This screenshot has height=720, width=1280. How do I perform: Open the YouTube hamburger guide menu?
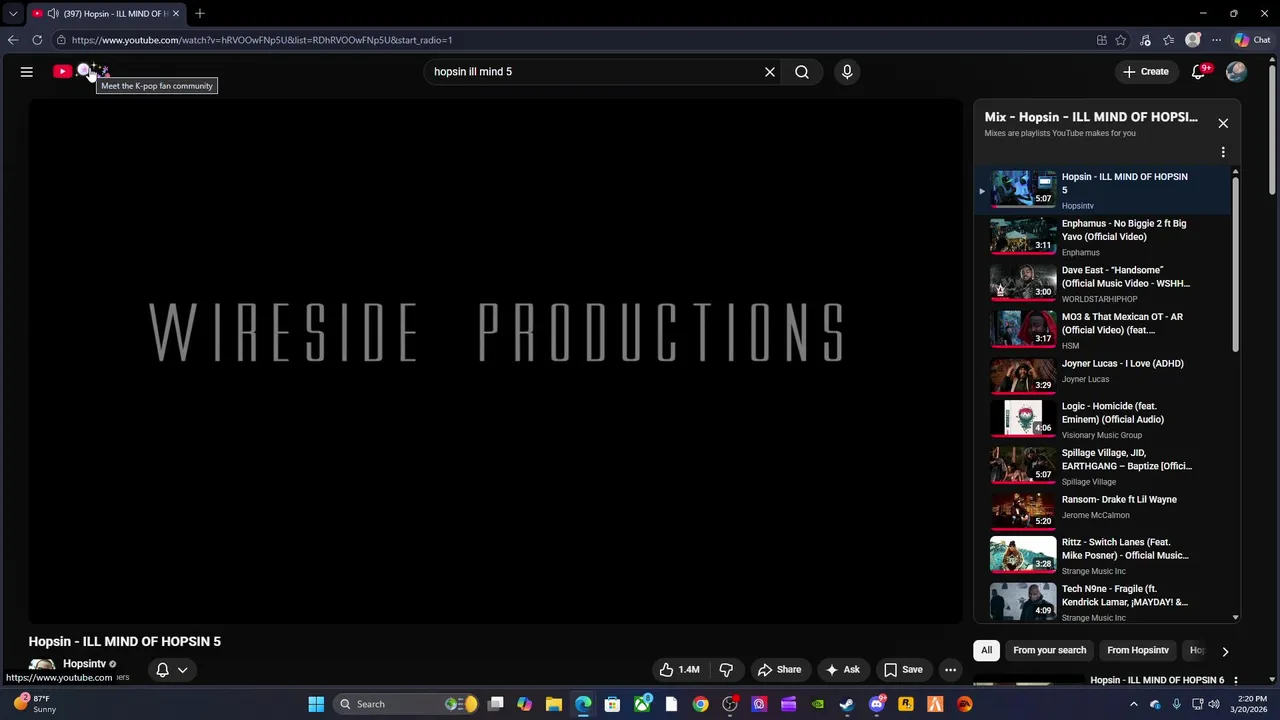pyautogui.click(x=27, y=72)
